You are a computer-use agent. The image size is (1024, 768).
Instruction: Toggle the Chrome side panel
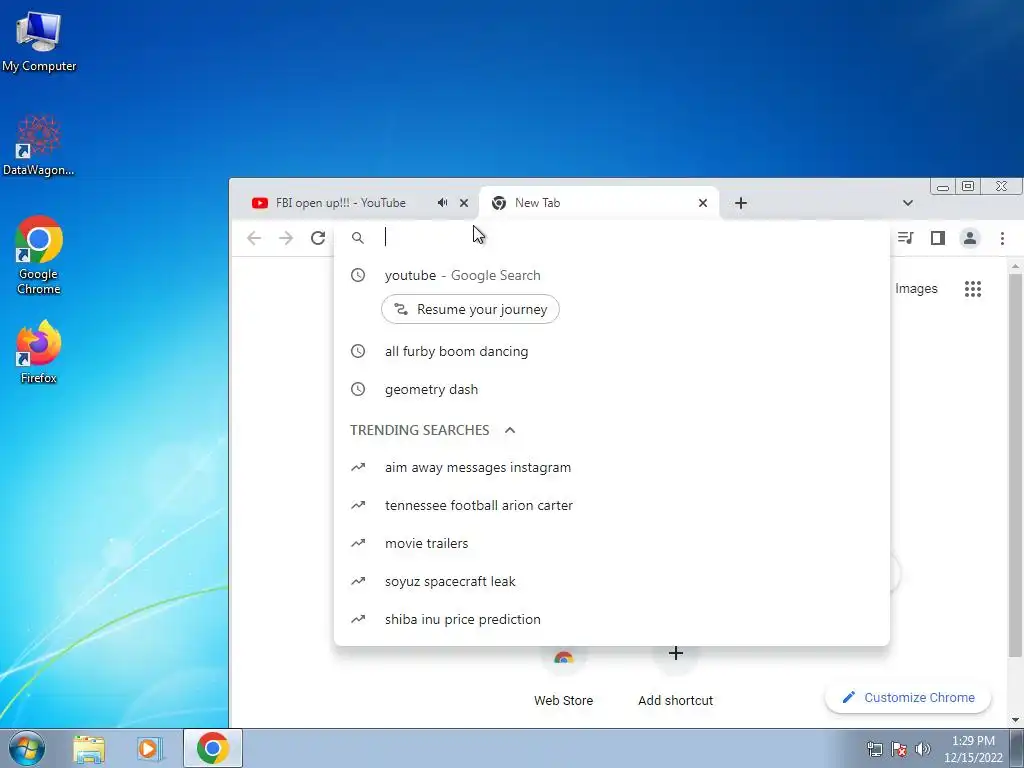[x=938, y=238]
